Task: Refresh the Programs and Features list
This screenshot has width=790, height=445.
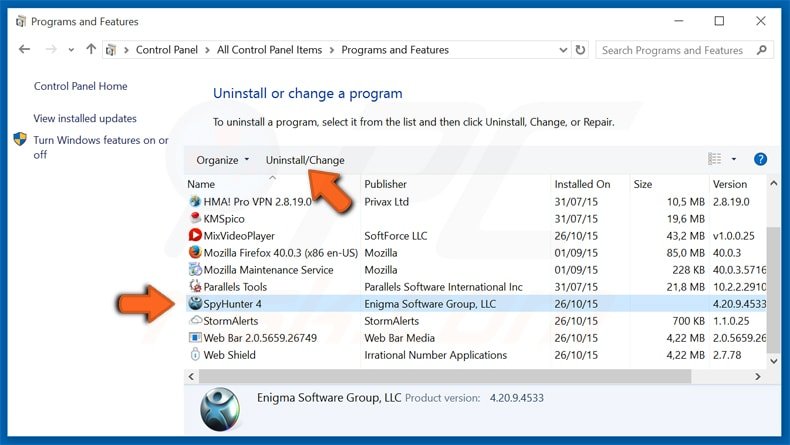Action: (580, 50)
